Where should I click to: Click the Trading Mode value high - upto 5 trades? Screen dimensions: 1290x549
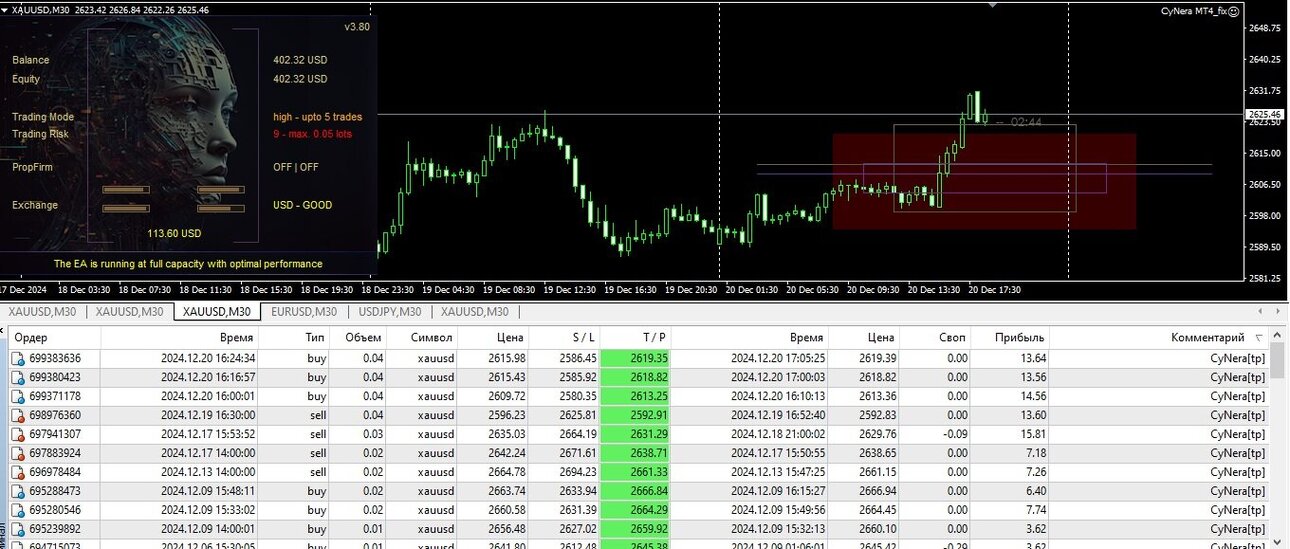tap(318, 117)
